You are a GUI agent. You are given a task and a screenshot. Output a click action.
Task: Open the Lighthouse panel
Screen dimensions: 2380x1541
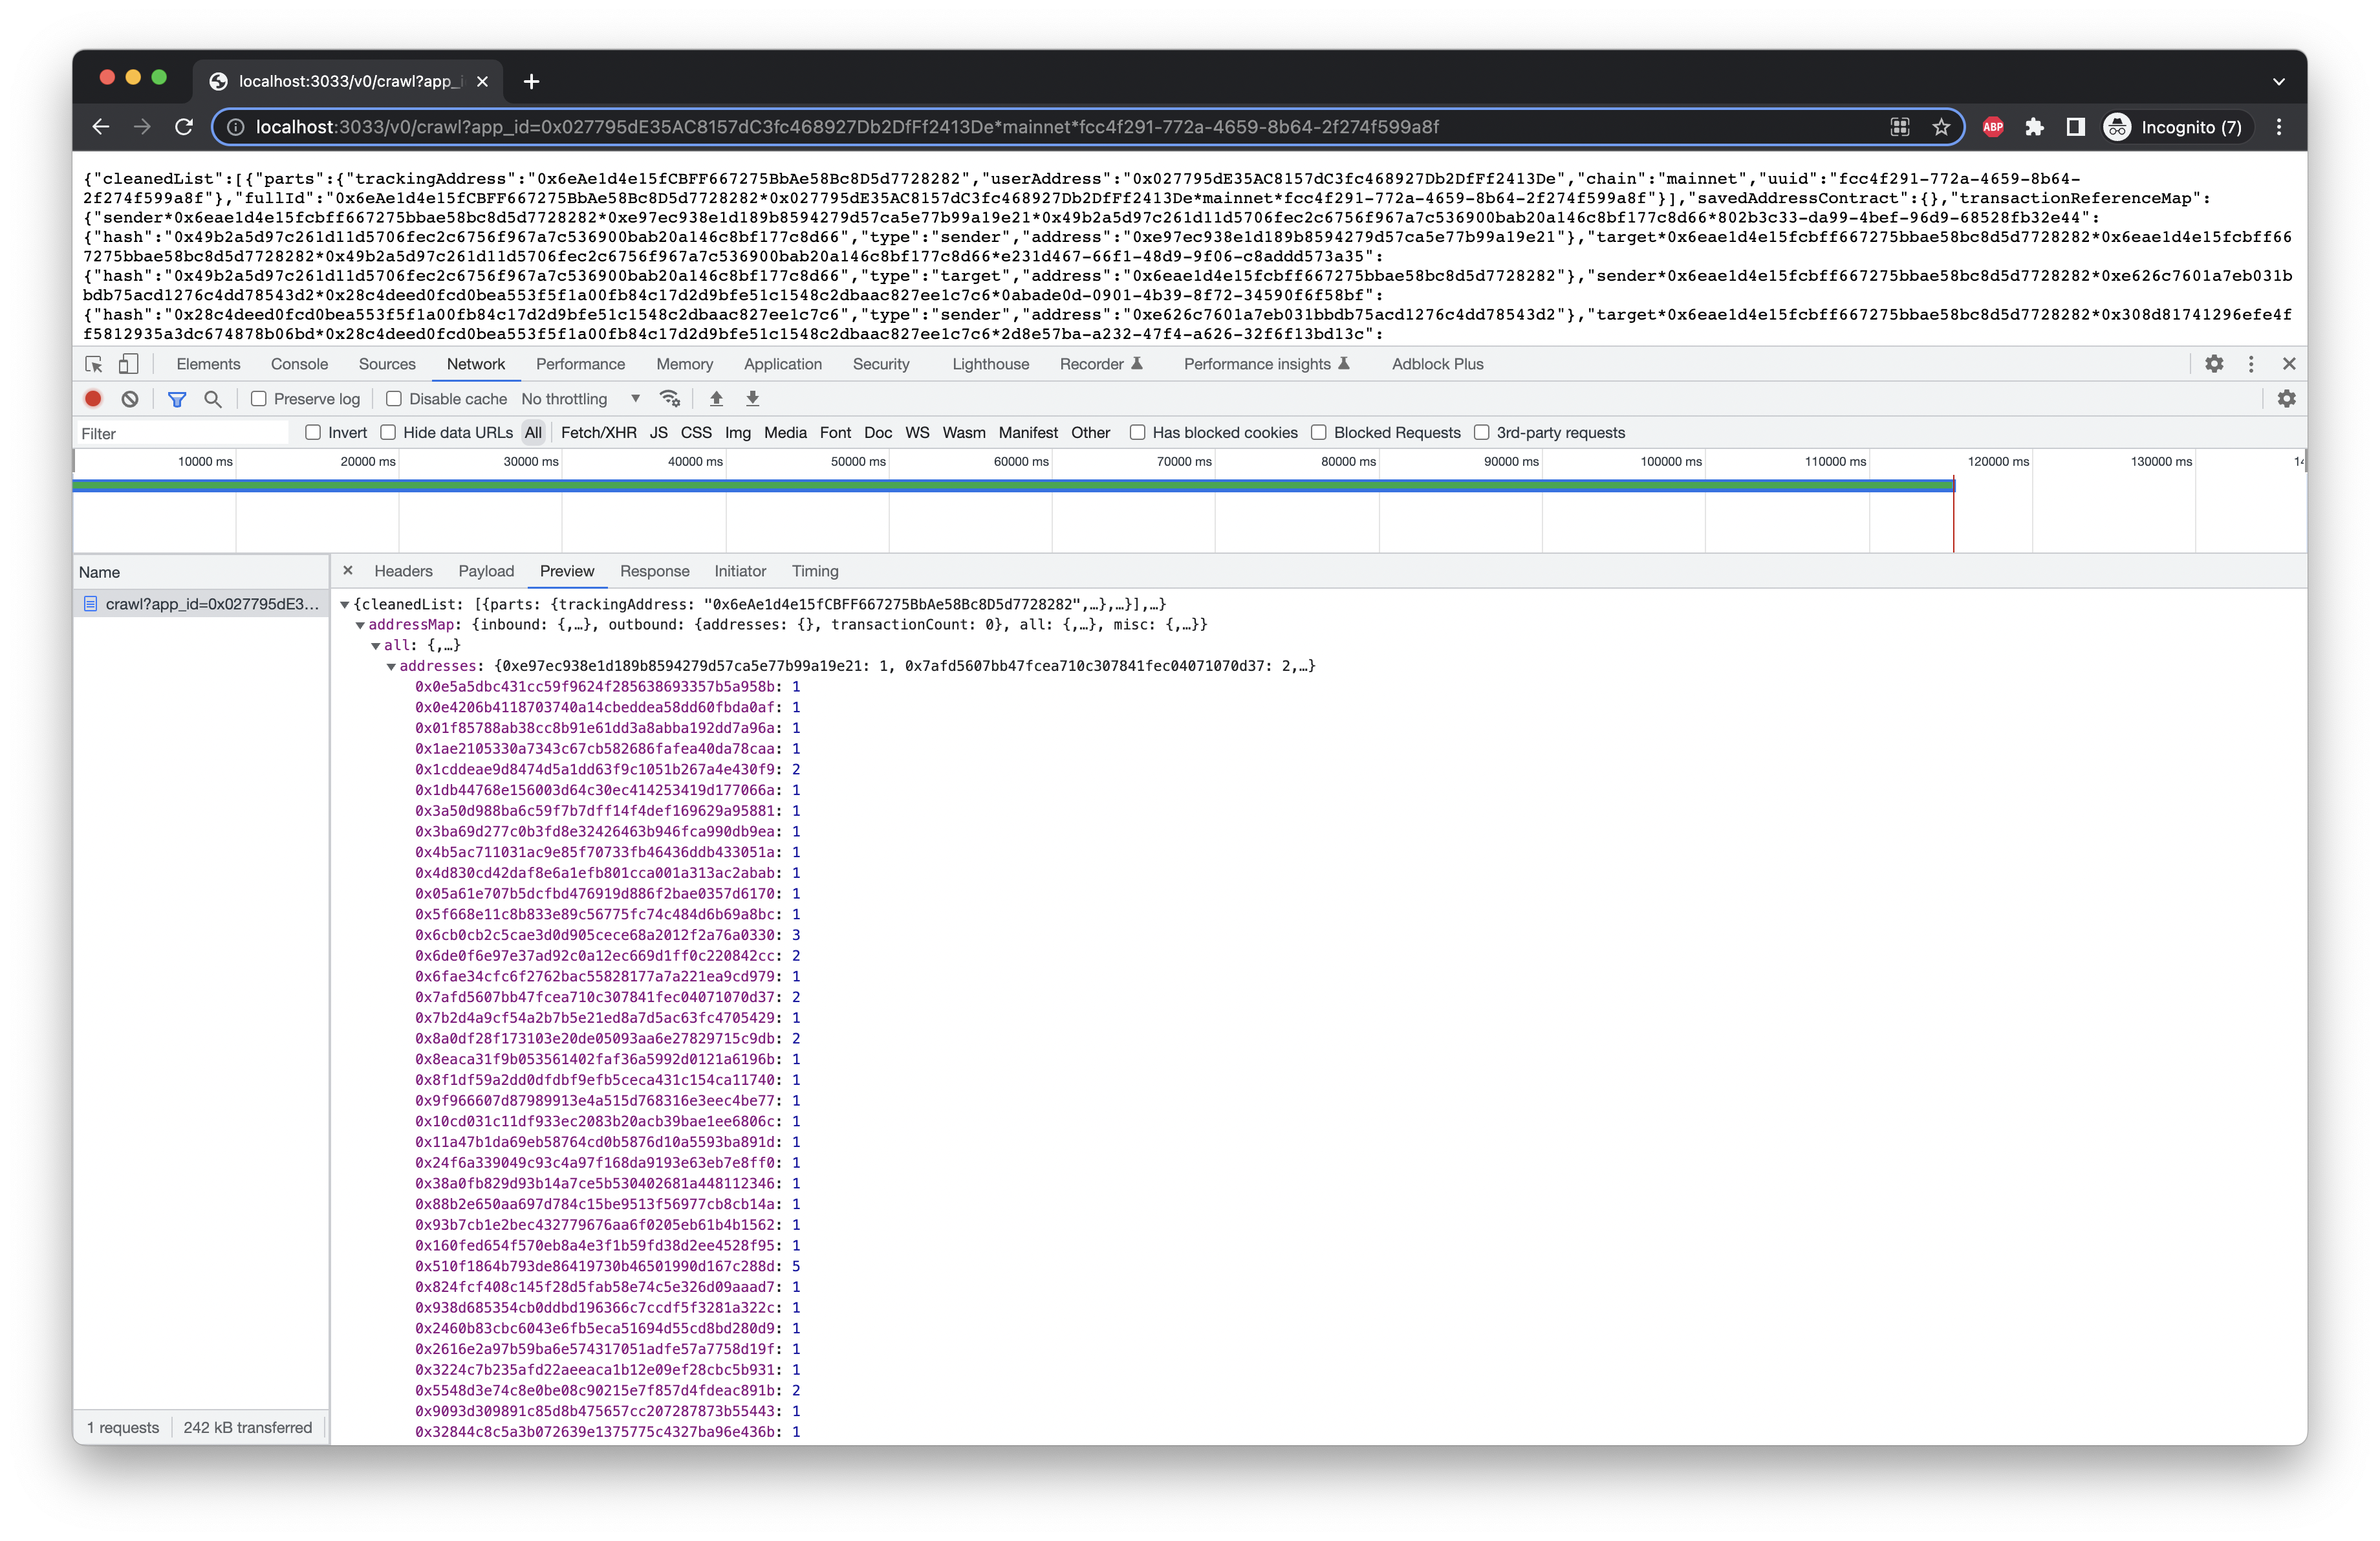[990, 364]
